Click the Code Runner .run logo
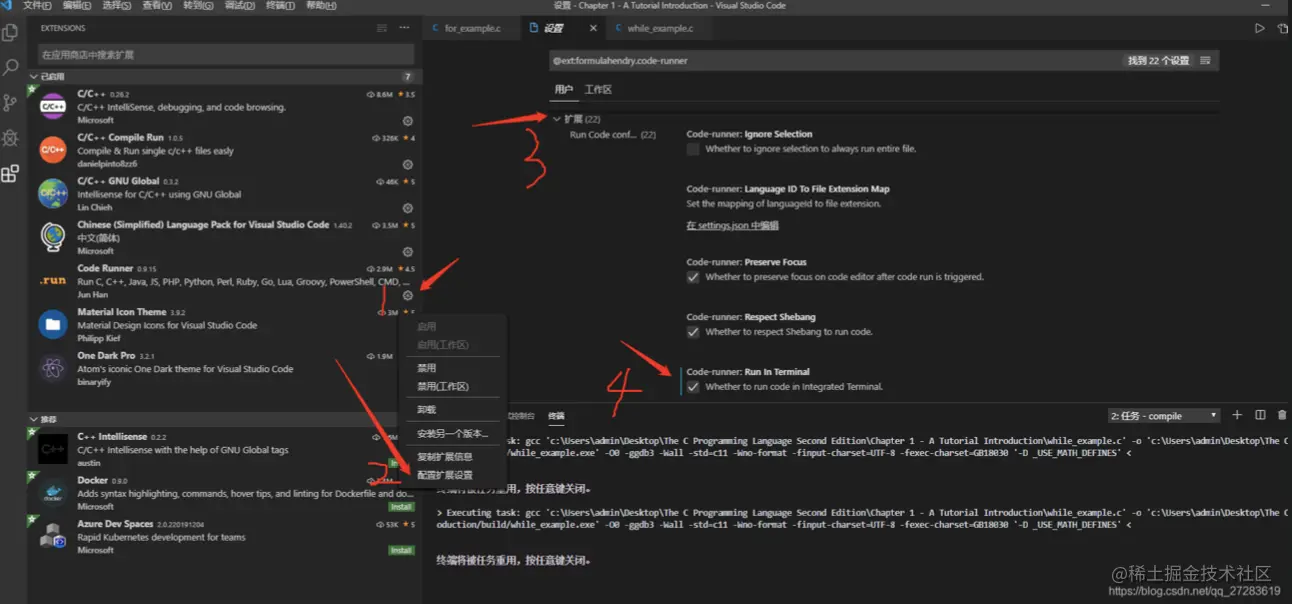 [x=53, y=281]
